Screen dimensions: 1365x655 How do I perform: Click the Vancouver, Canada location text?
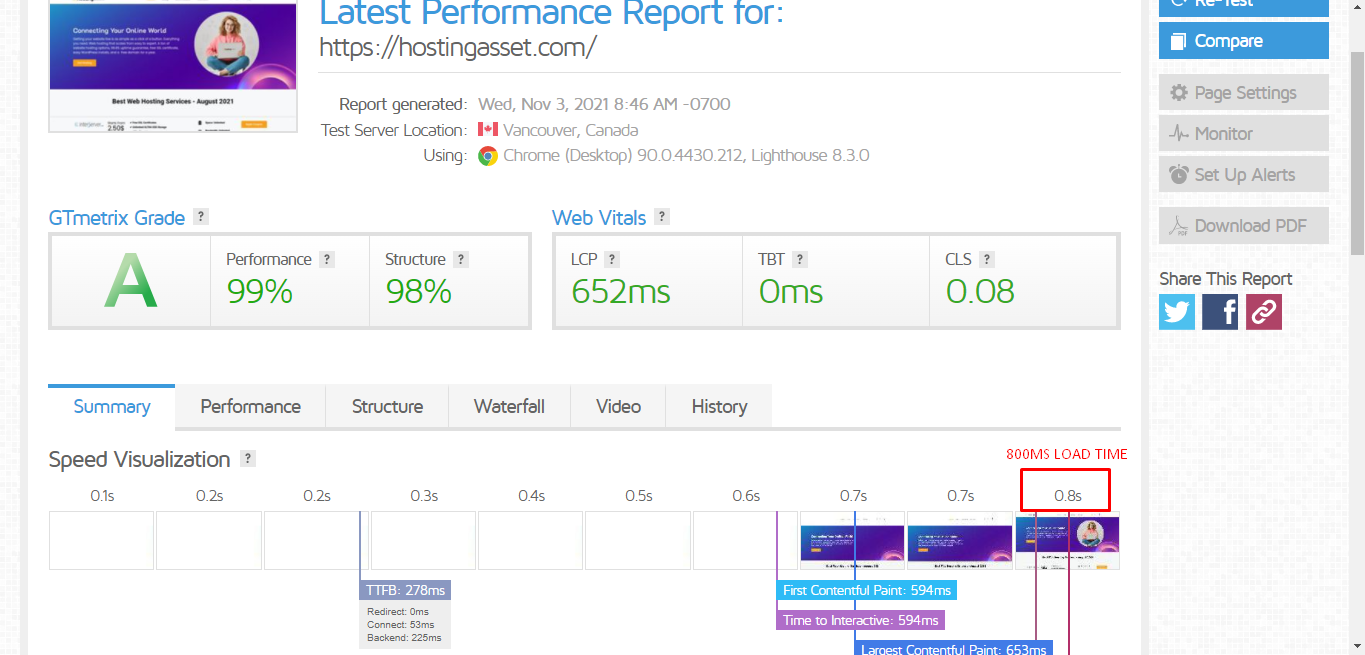point(570,130)
